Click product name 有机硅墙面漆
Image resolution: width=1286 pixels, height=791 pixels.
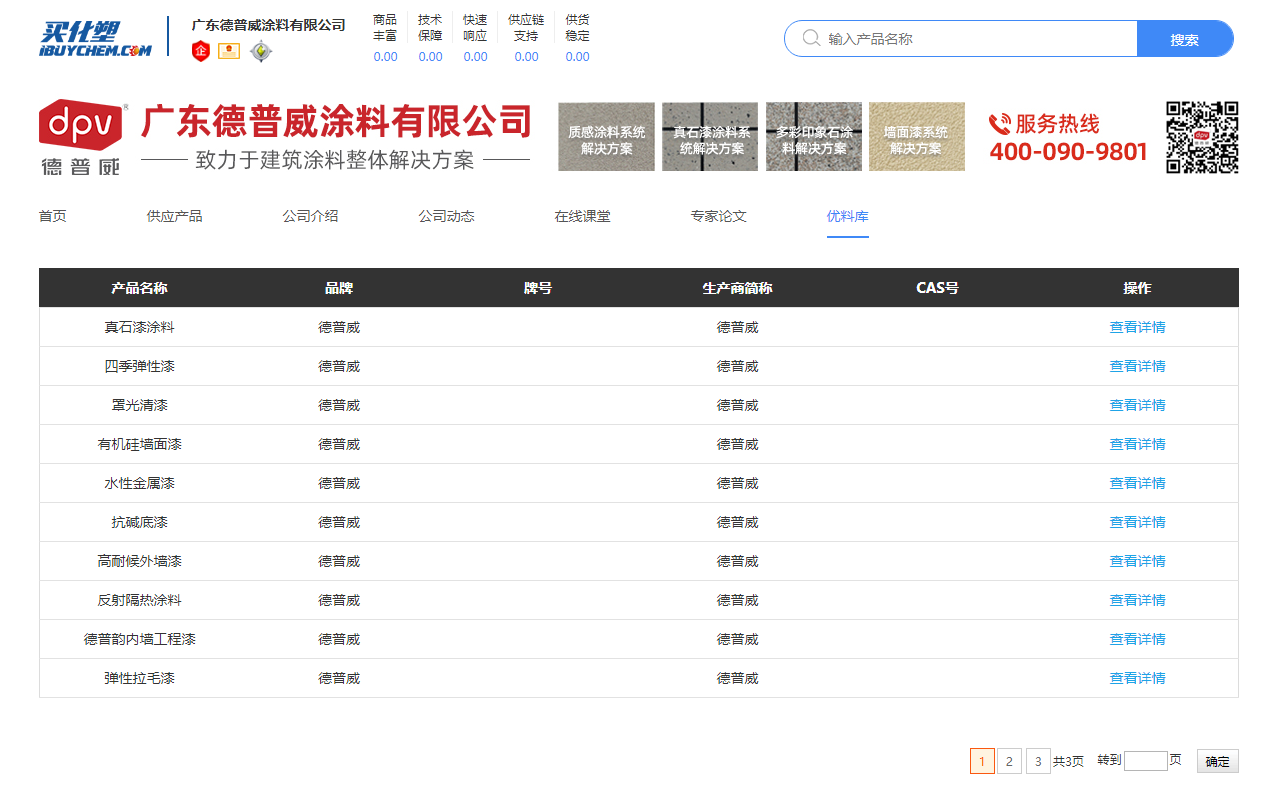tap(139, 444)
